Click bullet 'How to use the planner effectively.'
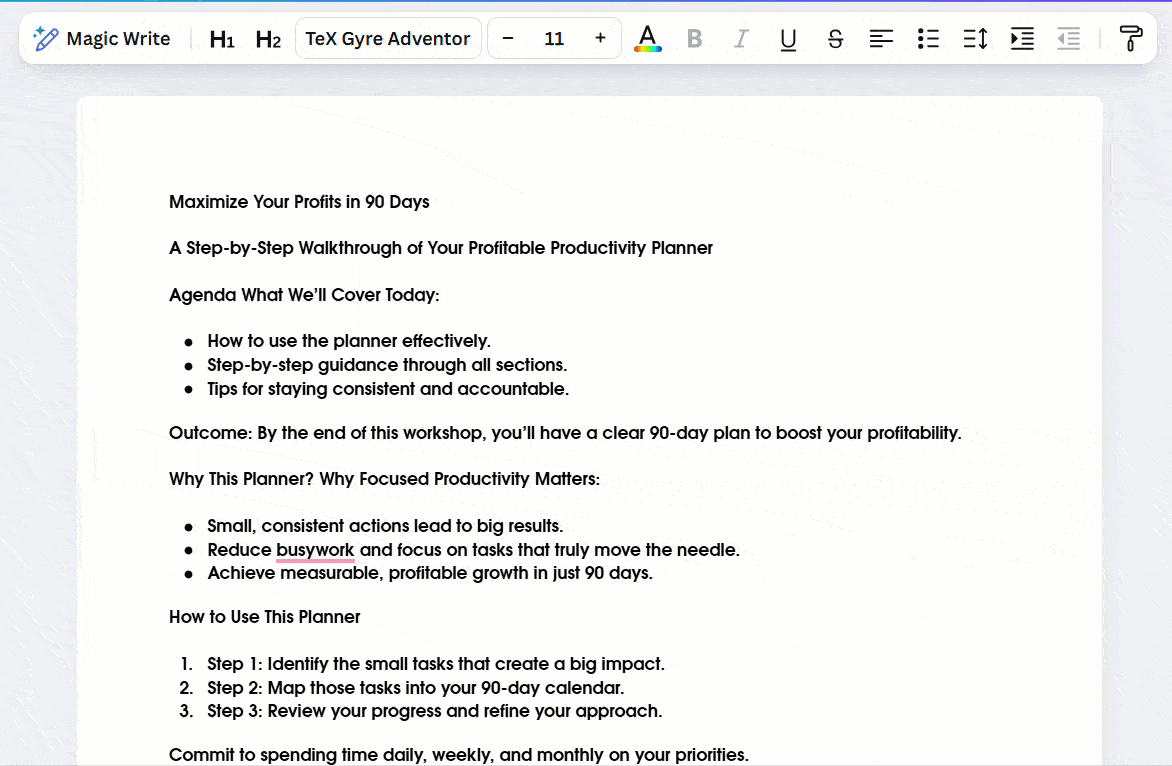The image size is (1172, 766). tap(349, 342)
